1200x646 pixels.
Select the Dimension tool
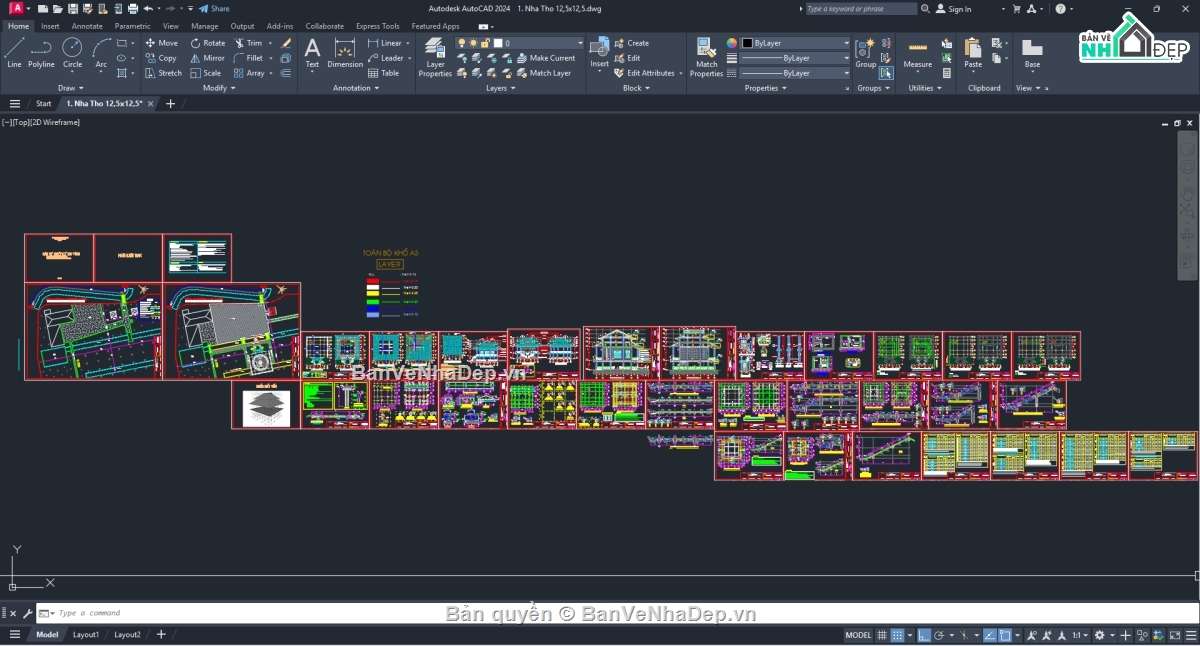tap(345, 53)
